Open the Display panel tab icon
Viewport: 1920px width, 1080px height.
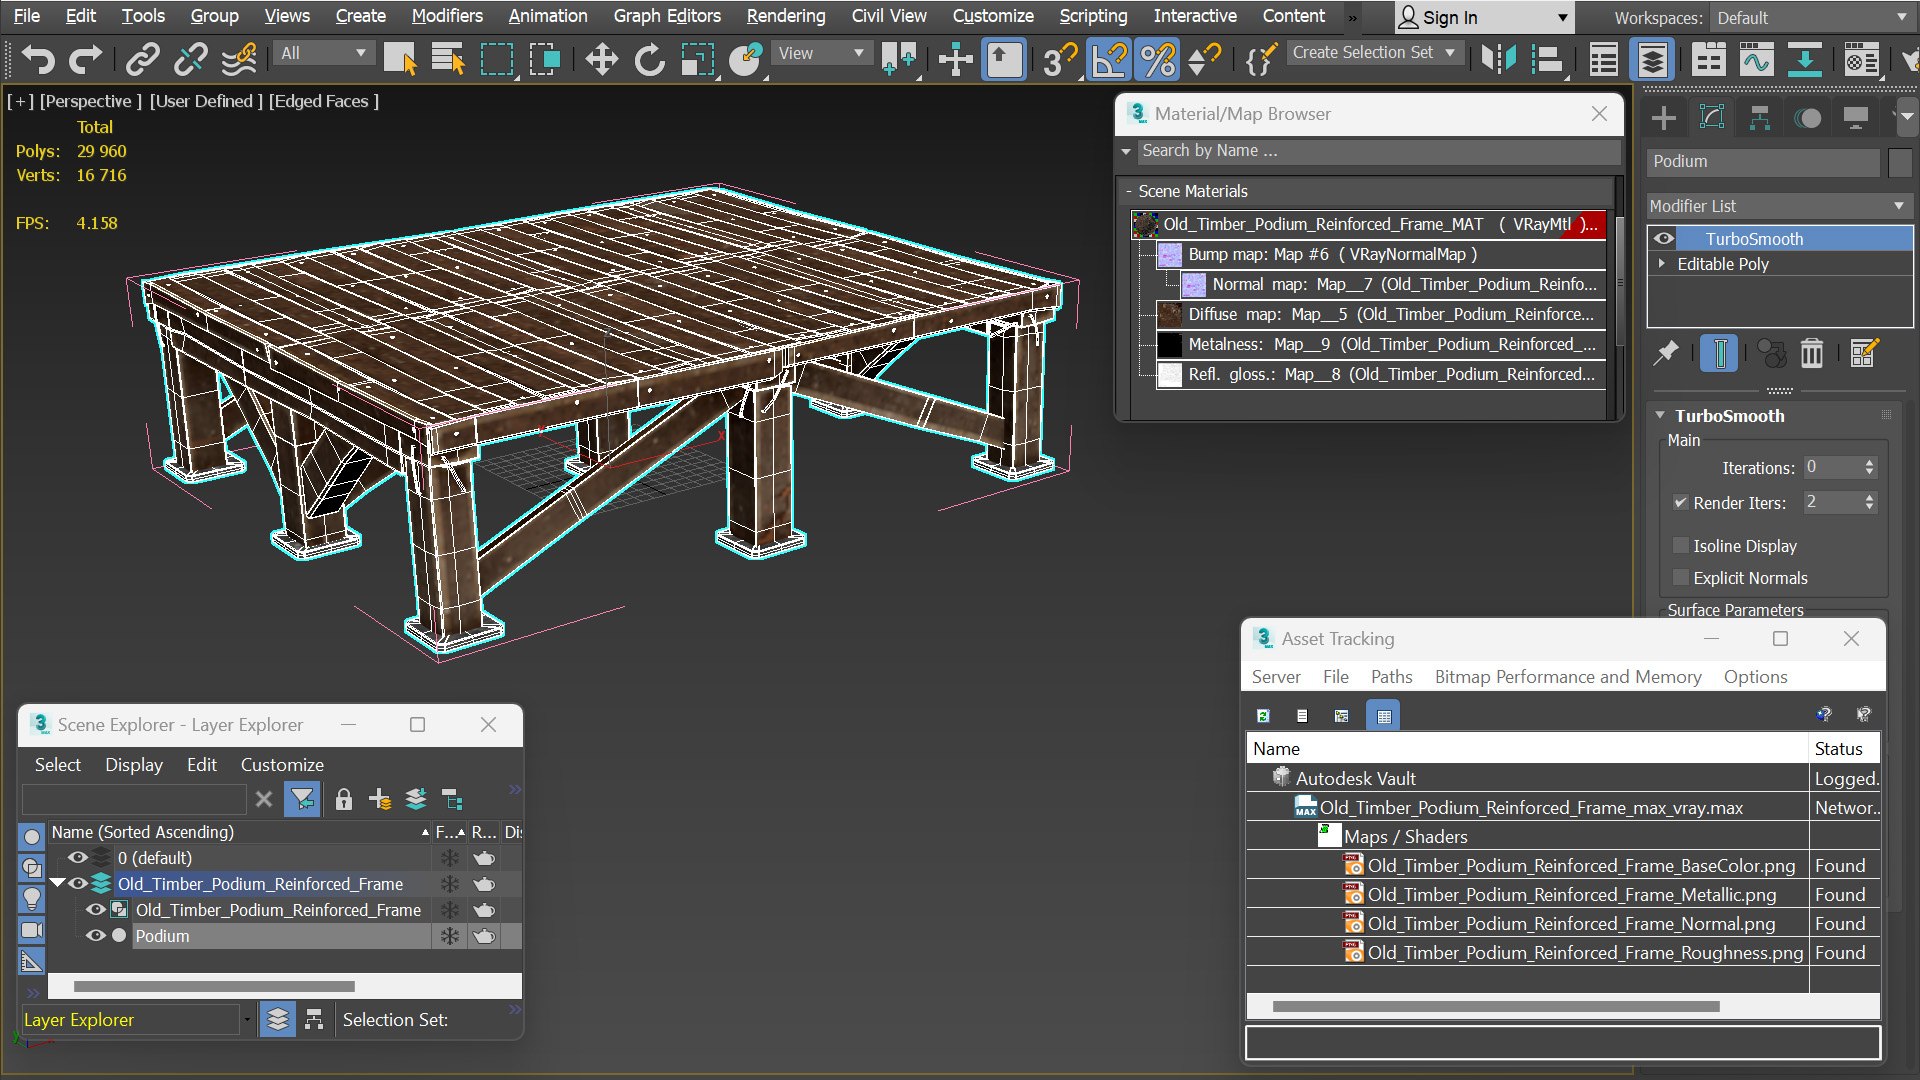click(1856, 118)
